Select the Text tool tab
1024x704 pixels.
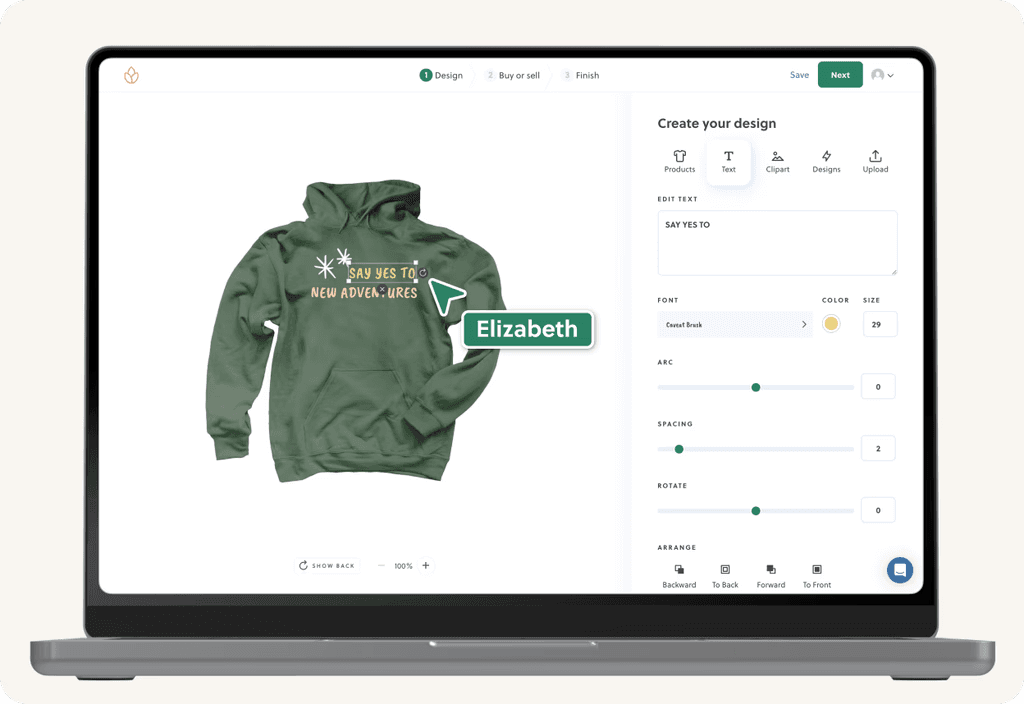(728, 161)
